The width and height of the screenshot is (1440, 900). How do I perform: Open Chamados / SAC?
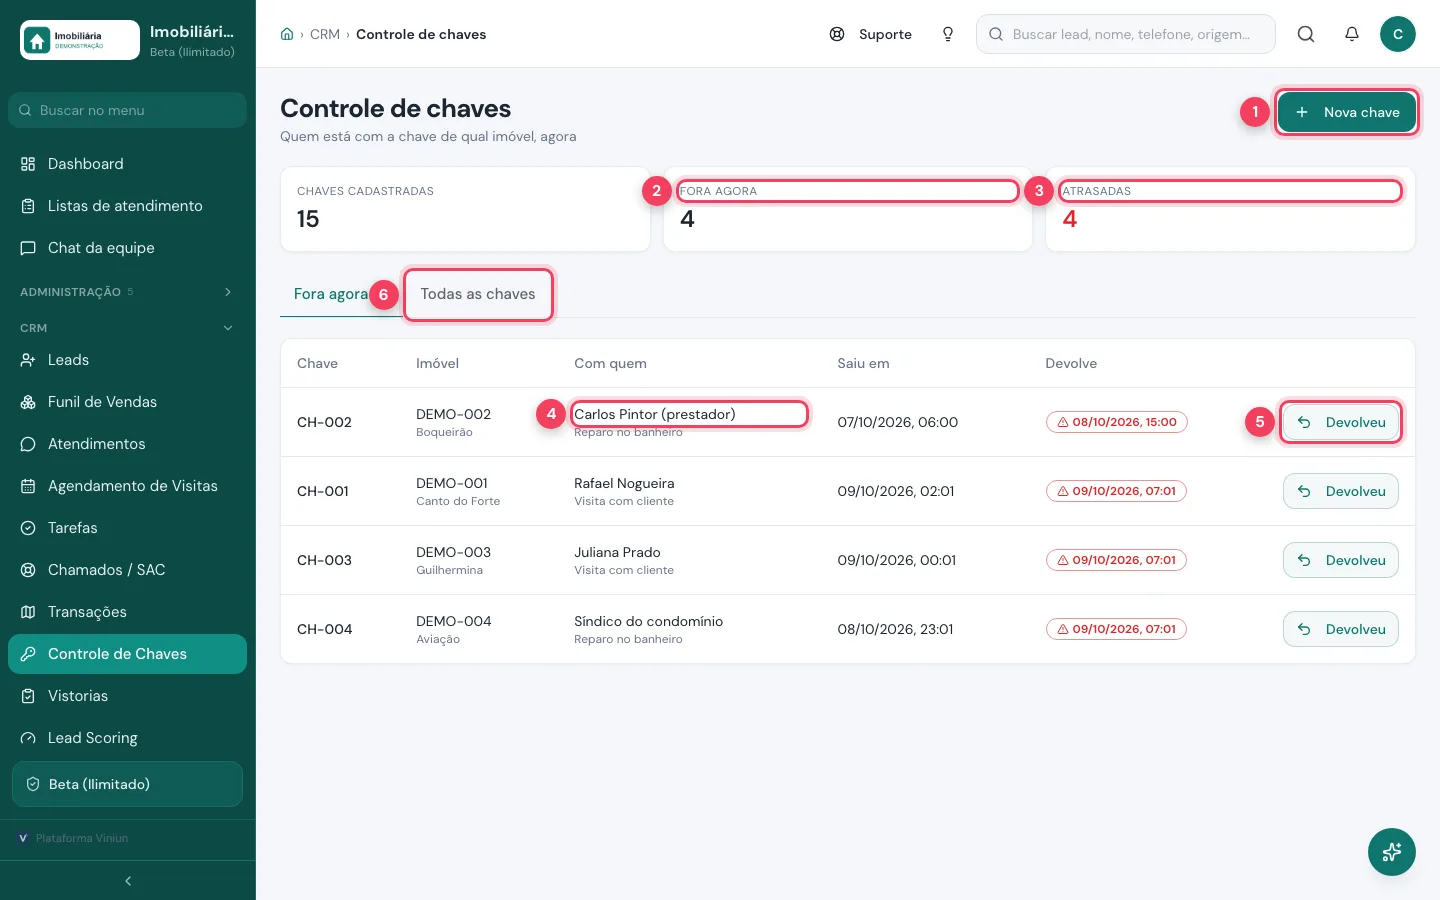(x=127, y=570)
